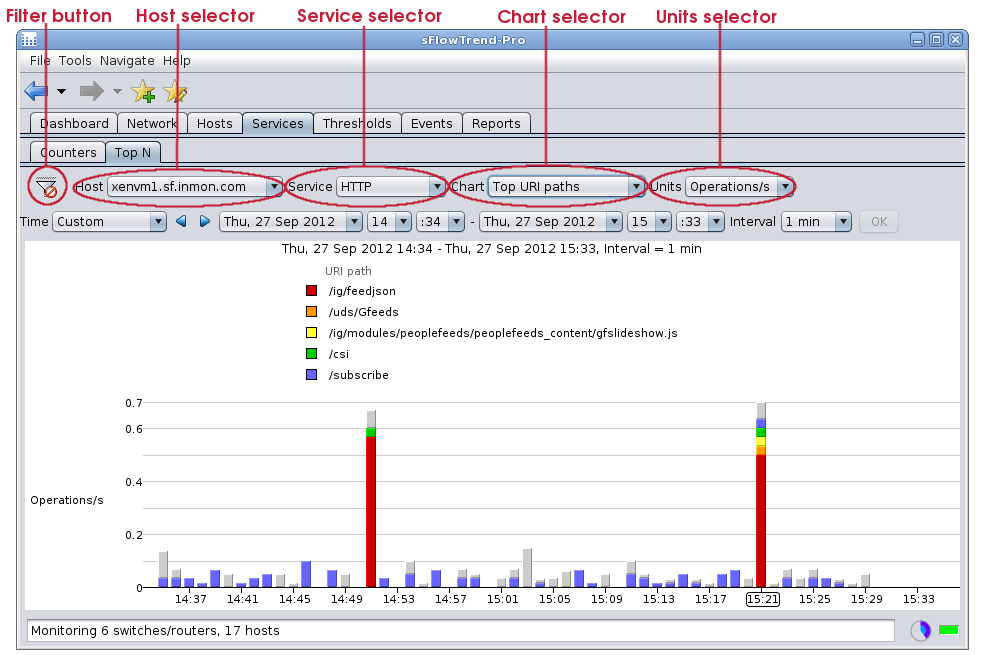
Task: Click the filter funnel button
Action: pos(45,186)
